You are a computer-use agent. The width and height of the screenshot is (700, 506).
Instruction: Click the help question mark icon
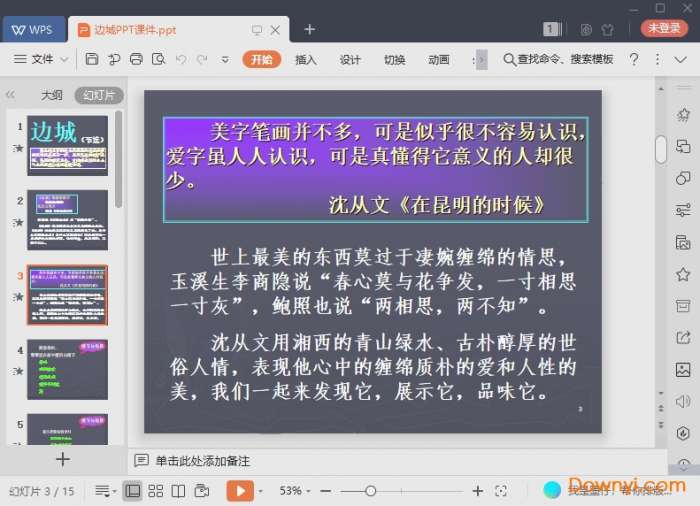pos(634,60)
